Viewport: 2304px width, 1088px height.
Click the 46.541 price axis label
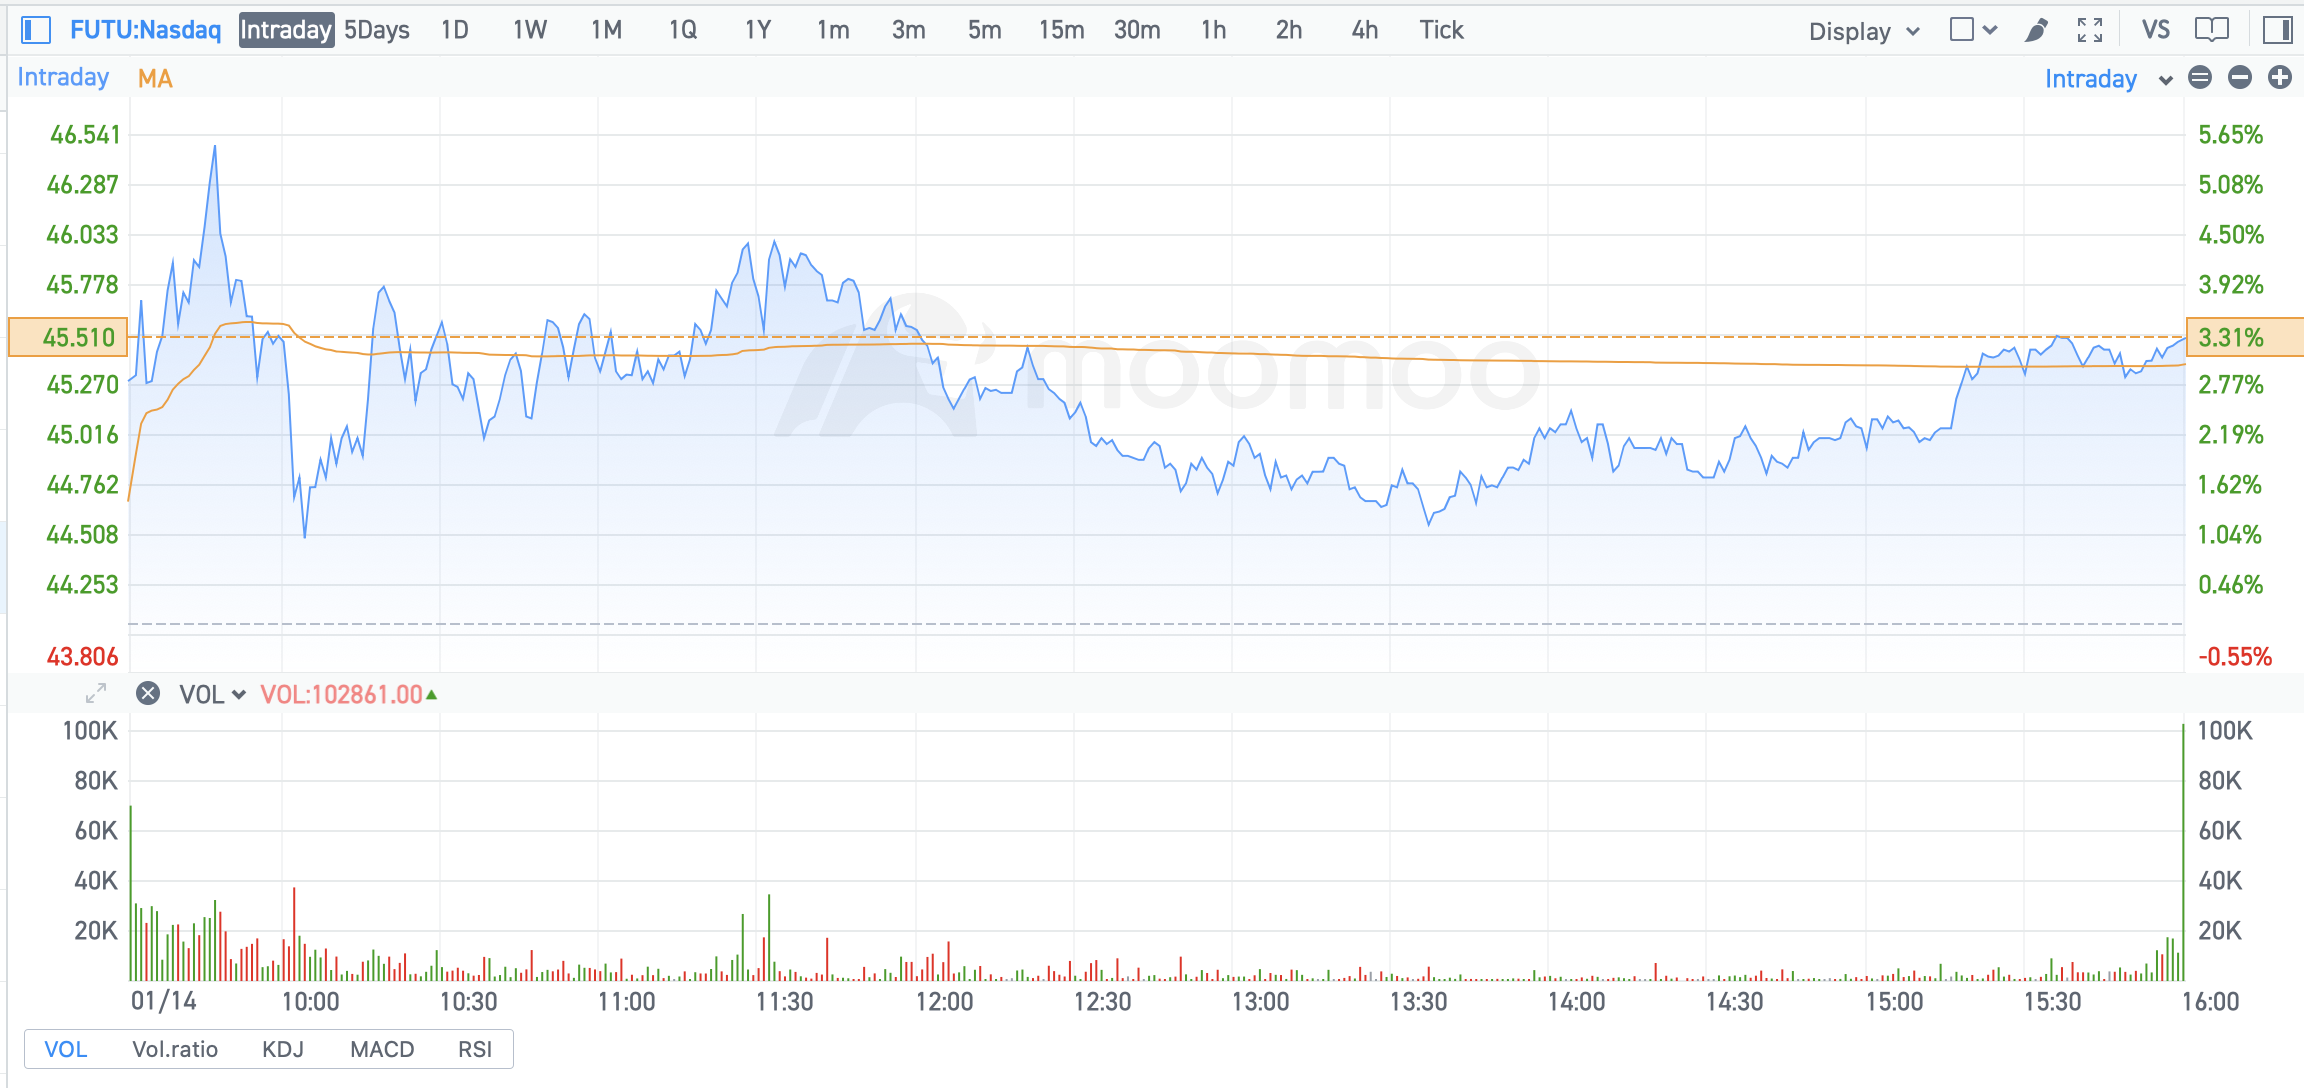click(x=85, y=134)
